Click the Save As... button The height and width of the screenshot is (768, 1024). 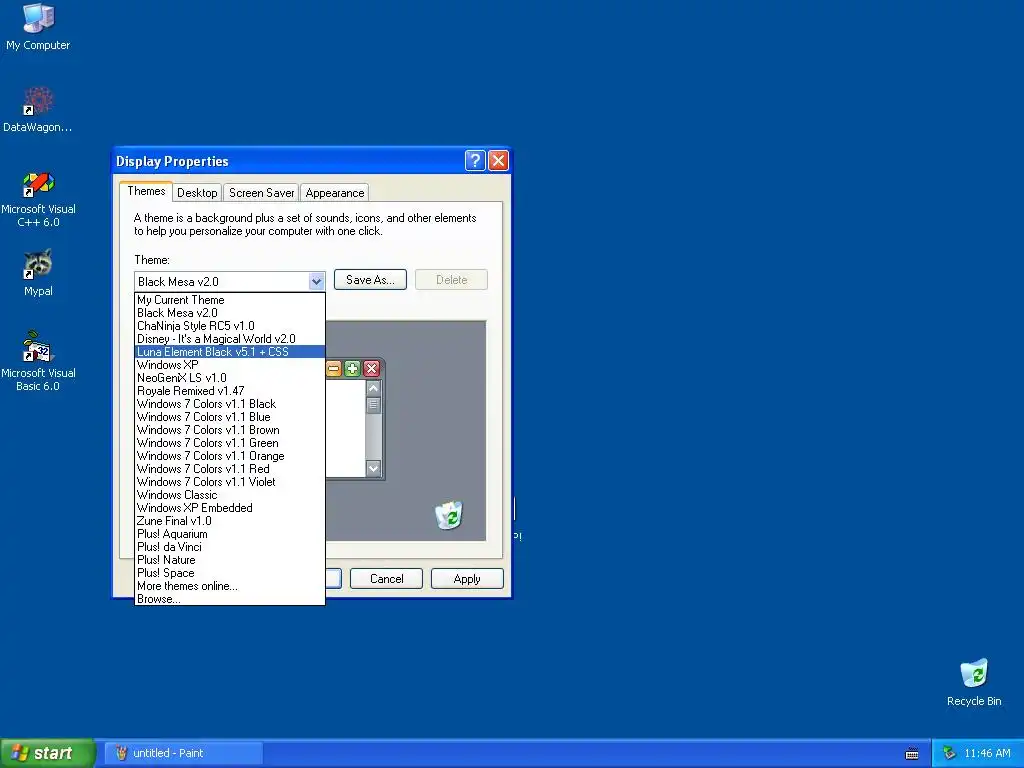click(x=370, y=280)
